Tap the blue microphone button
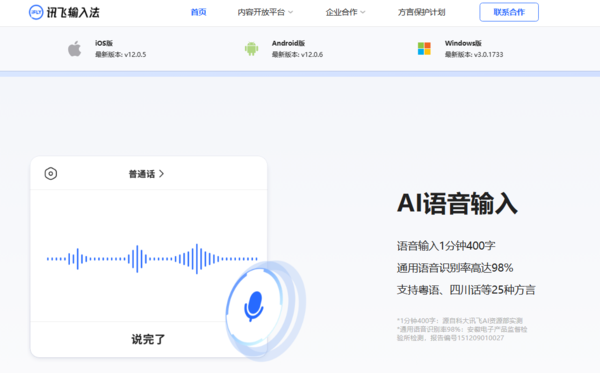Viewport: 600px width, 373px height. [x=254, y=306]
